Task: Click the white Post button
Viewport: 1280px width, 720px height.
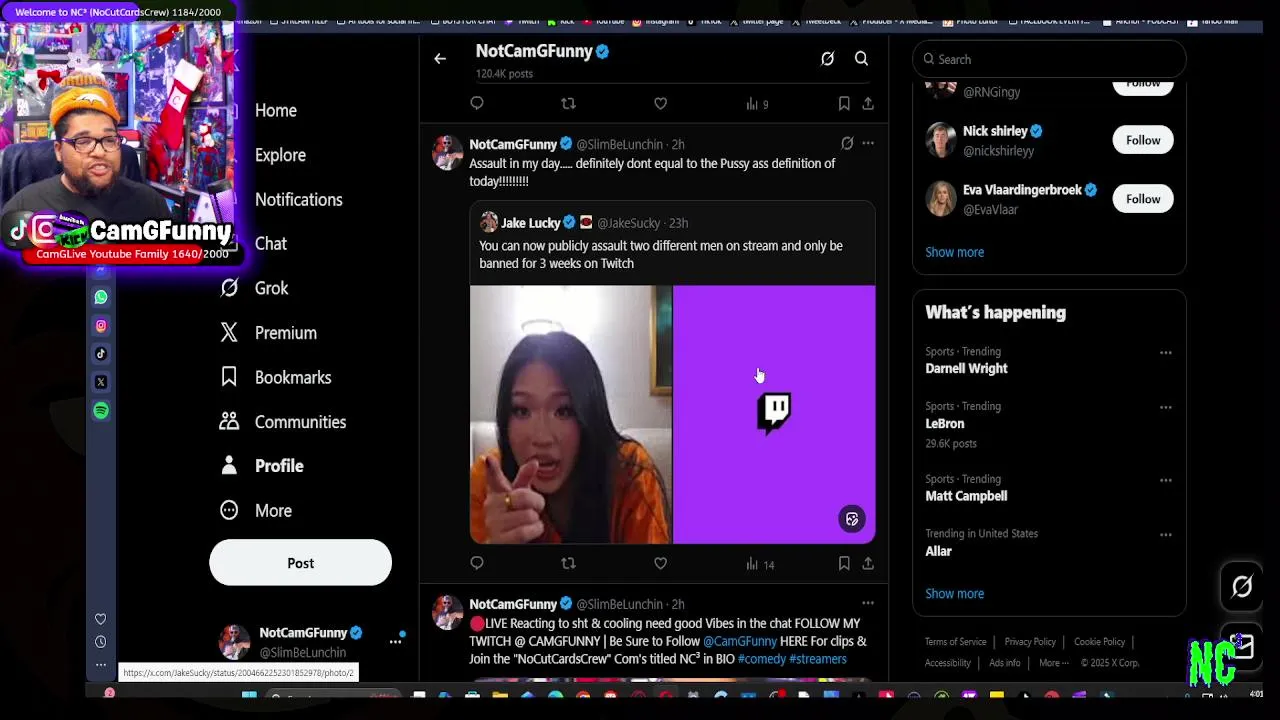Action: click(300, 563)
